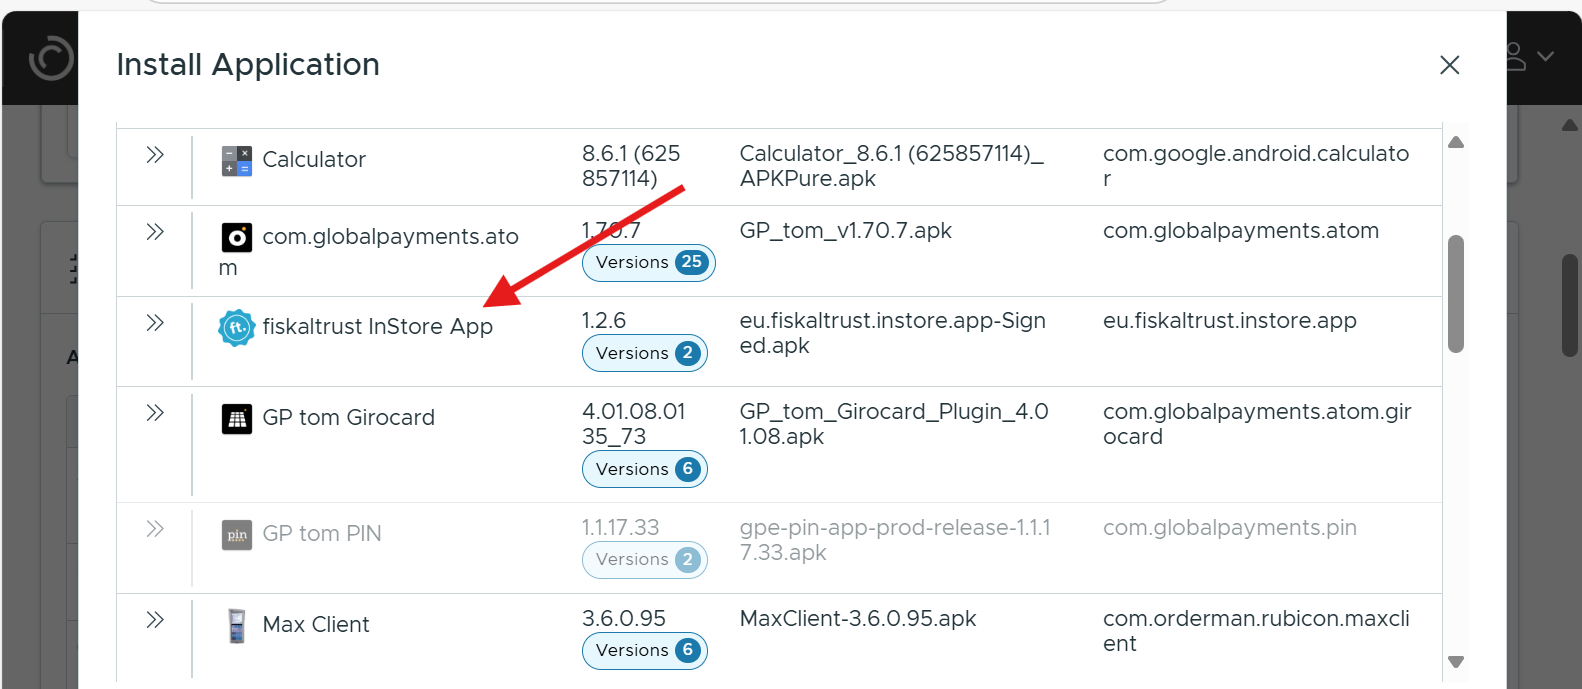
Task: Click the user account icon
Action: [1516, 57]
